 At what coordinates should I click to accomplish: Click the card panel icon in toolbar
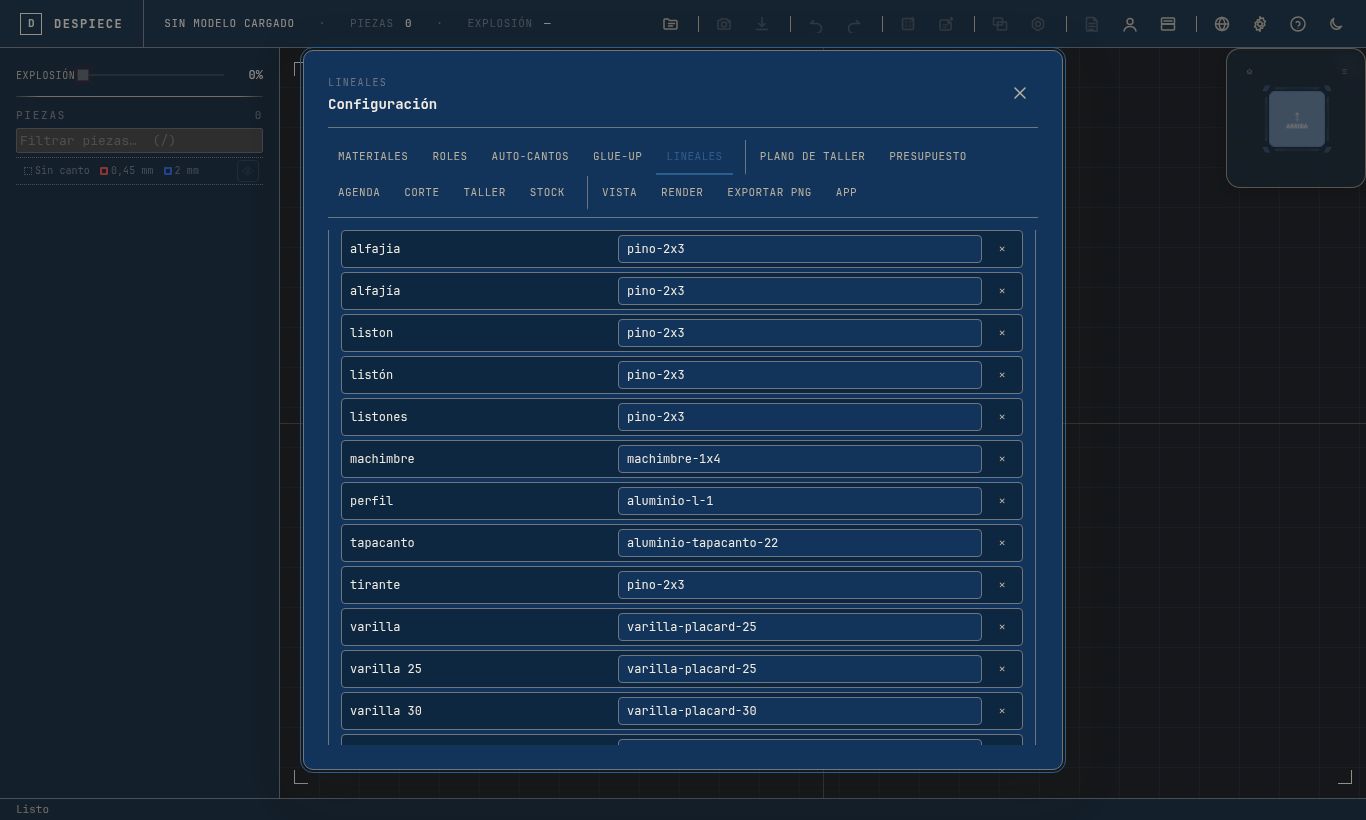coord(1168,24)
